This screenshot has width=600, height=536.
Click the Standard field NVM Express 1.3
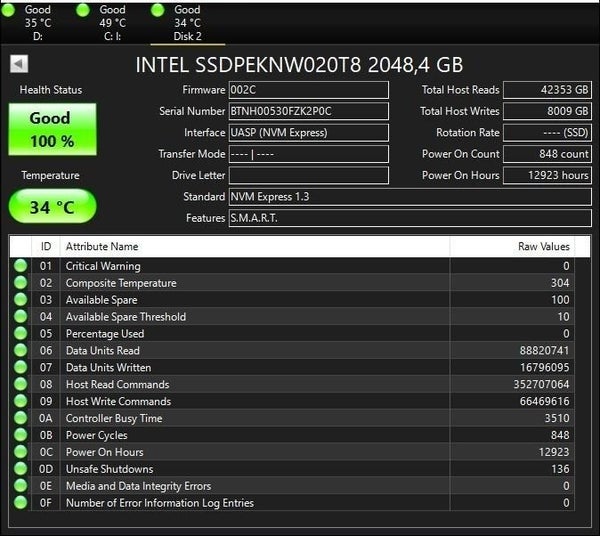tap(410, 197)
